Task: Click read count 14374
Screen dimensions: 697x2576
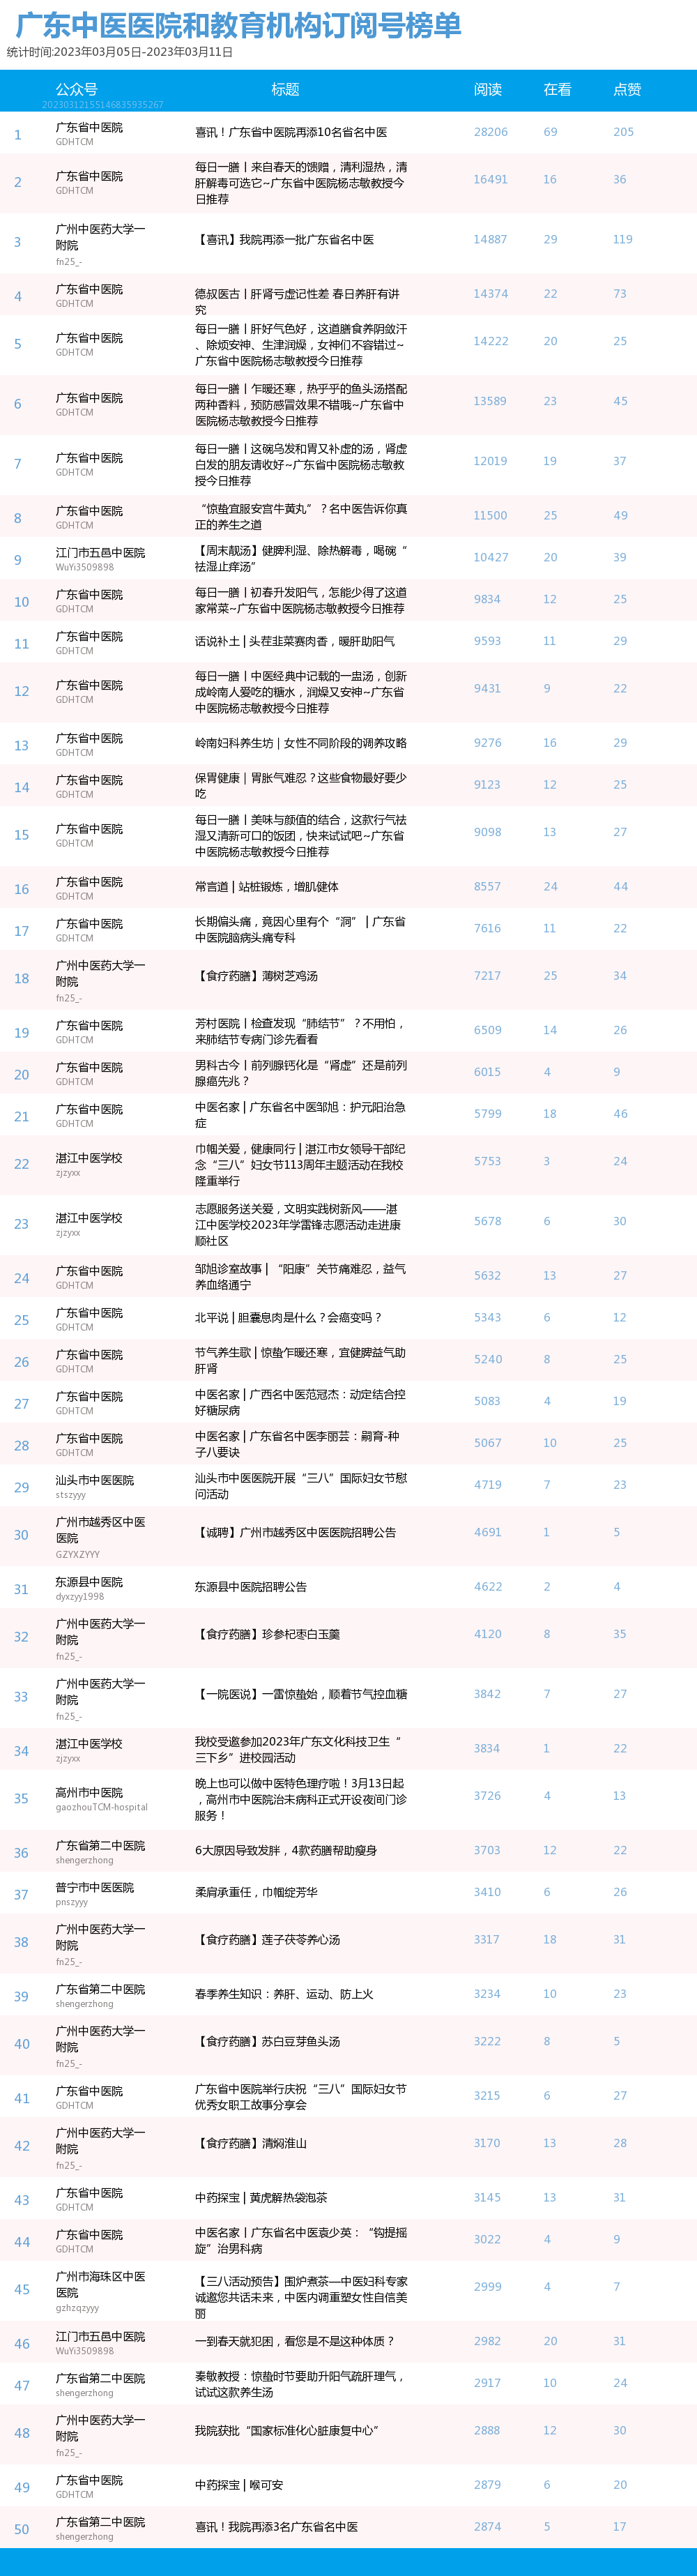Action: point(491,294)
